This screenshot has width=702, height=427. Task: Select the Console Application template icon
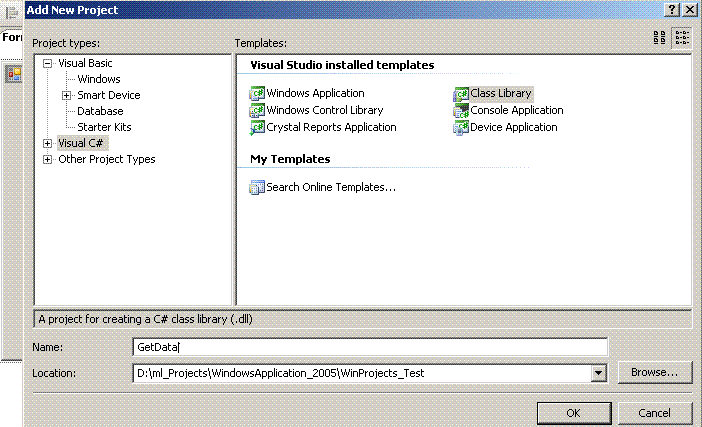pos(461,111)
